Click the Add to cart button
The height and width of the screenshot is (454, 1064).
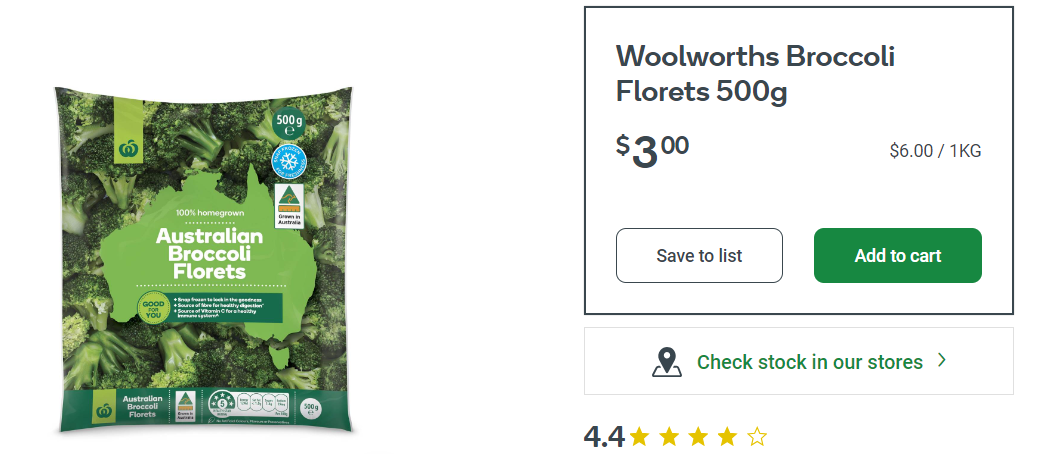[x=897, y=256]
